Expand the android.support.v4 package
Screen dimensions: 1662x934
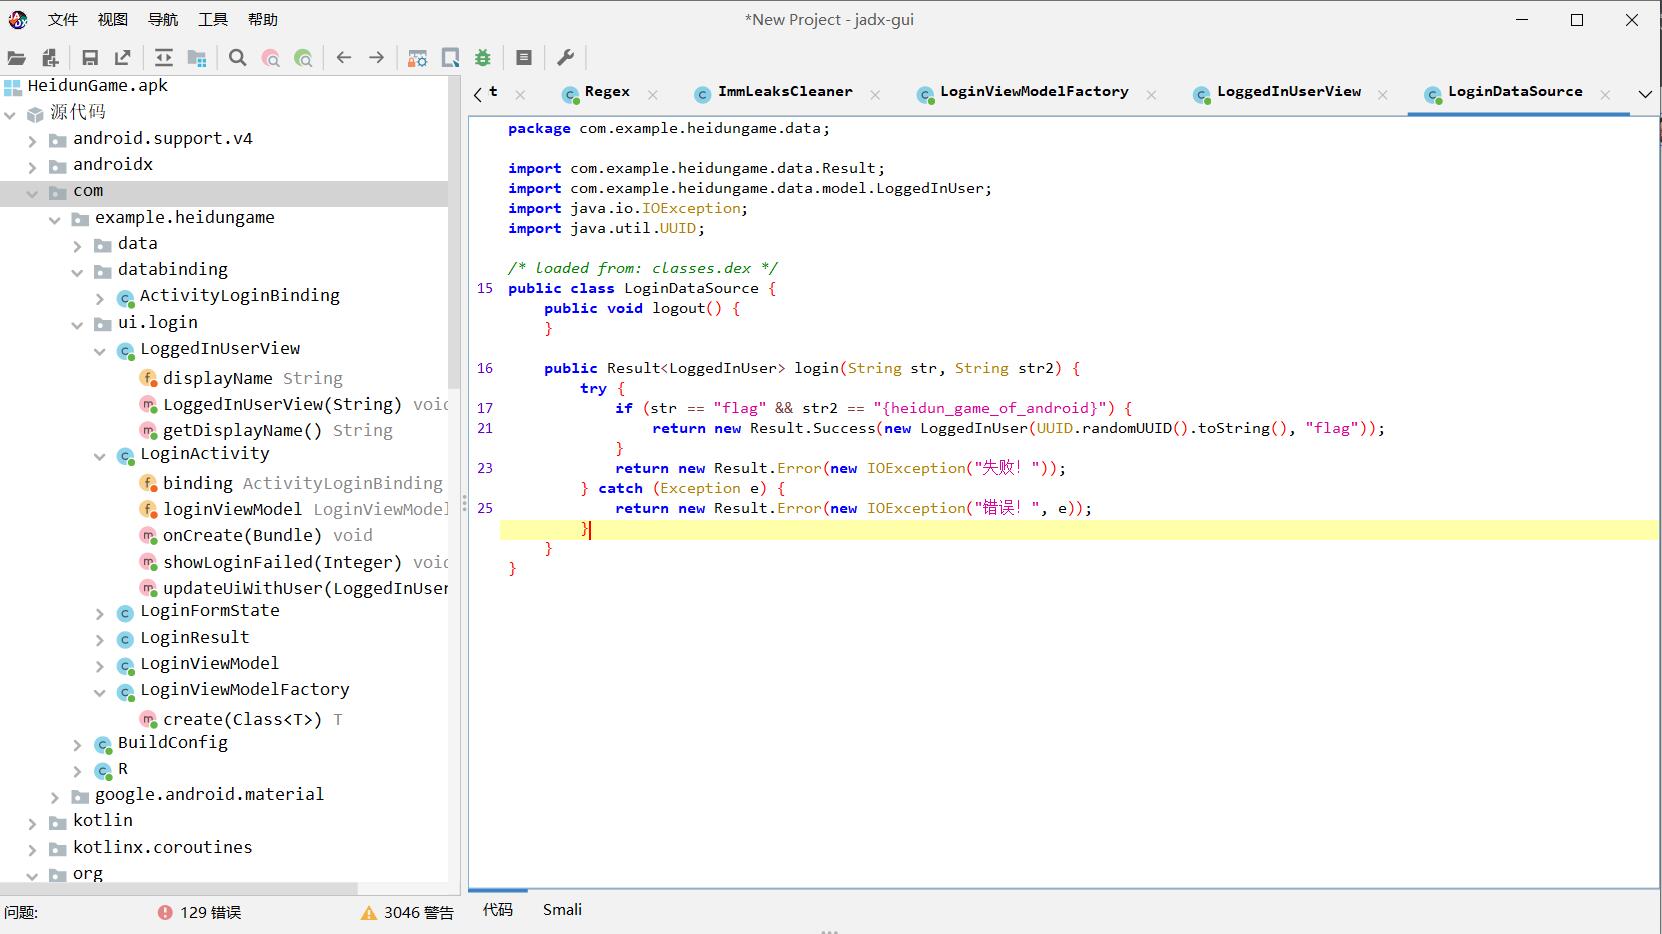(32, 140)
